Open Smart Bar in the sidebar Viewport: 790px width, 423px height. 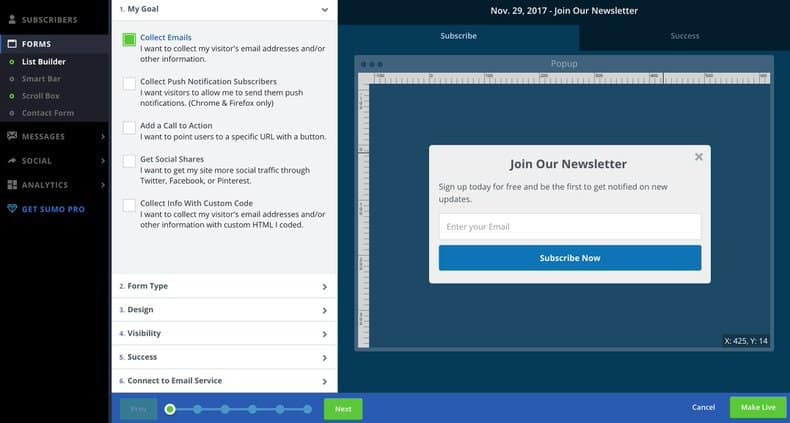(x=41, y=78)
